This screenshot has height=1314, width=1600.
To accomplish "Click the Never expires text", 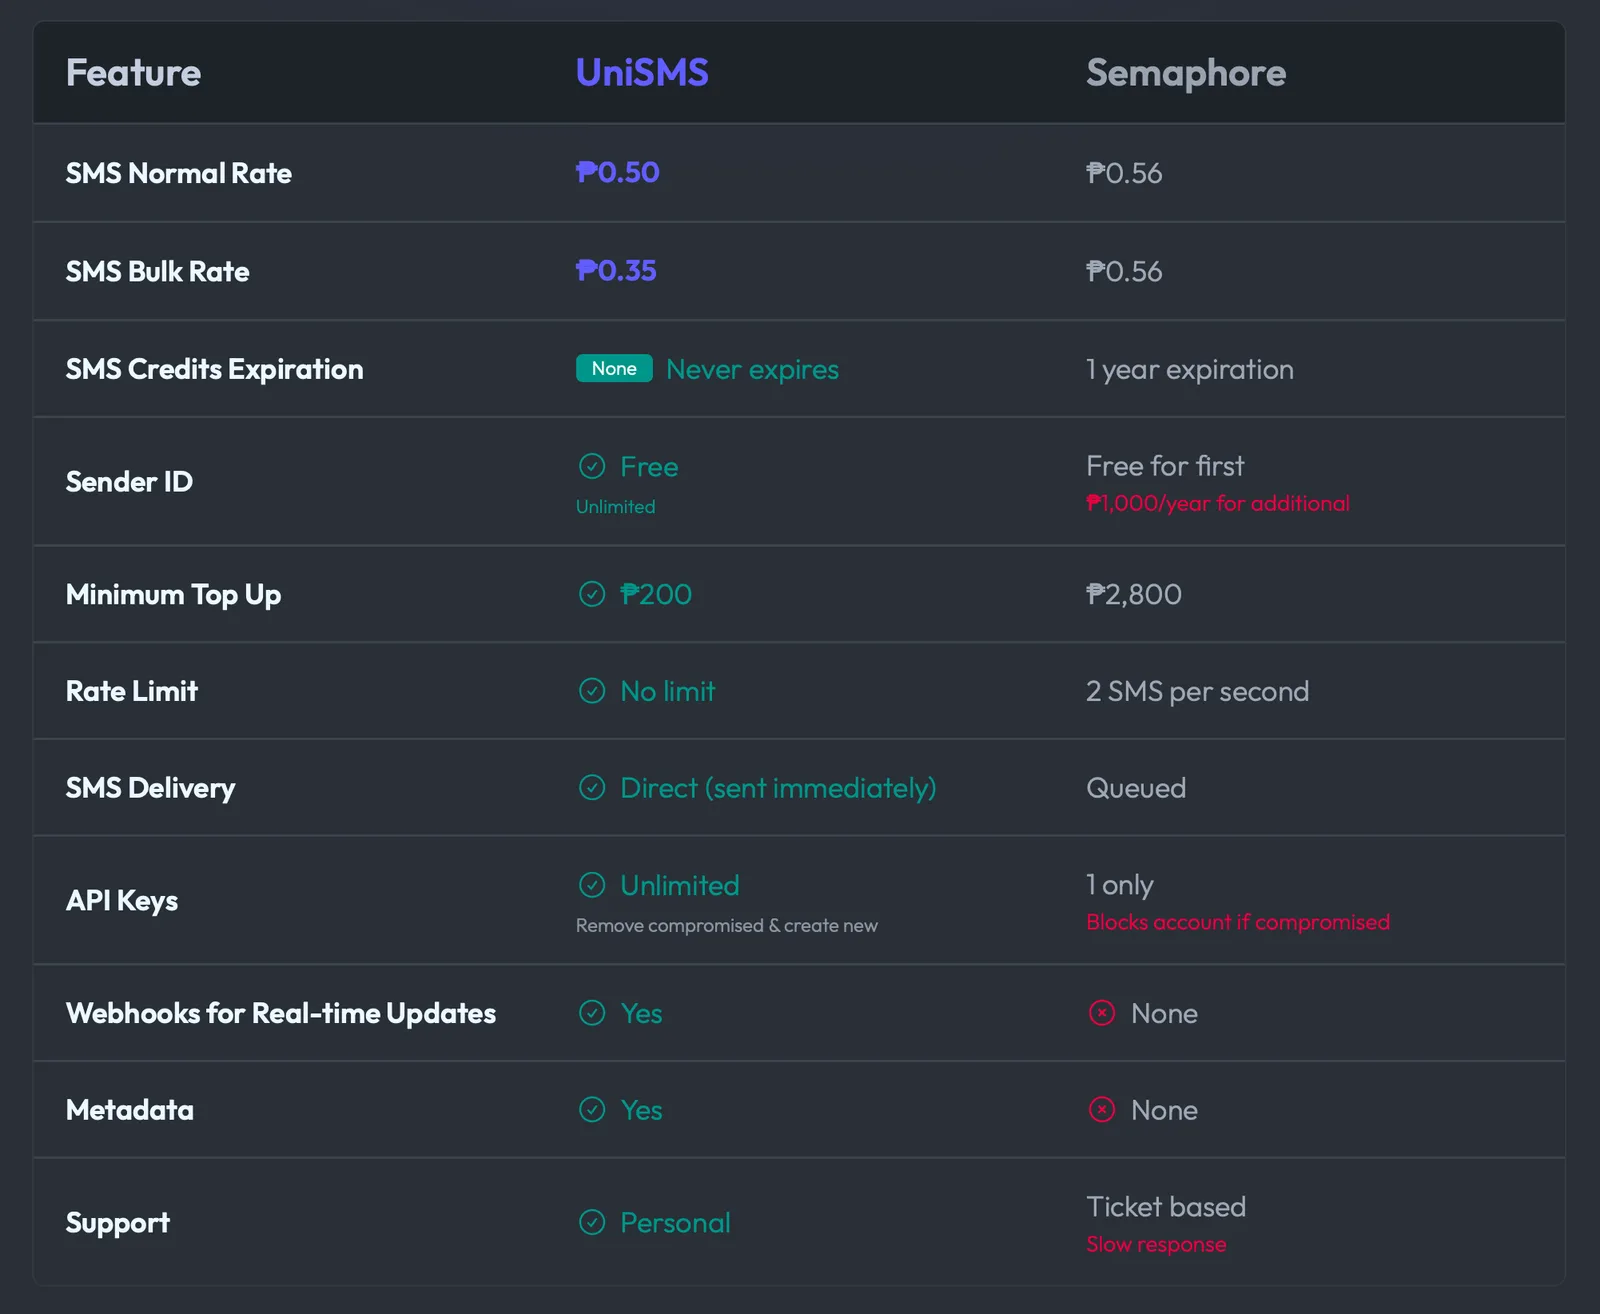I will pos(753,369).
